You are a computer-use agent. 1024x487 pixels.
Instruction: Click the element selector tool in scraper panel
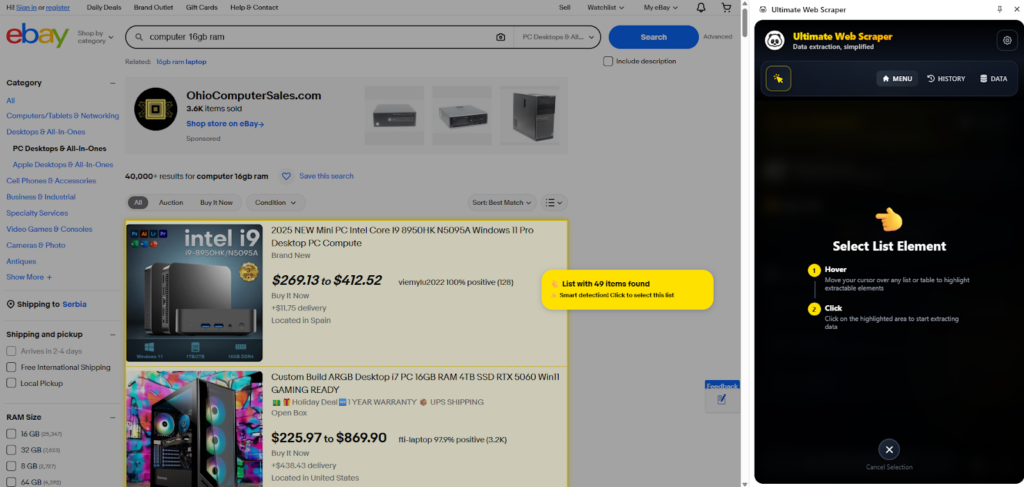[x=778, y=78]
